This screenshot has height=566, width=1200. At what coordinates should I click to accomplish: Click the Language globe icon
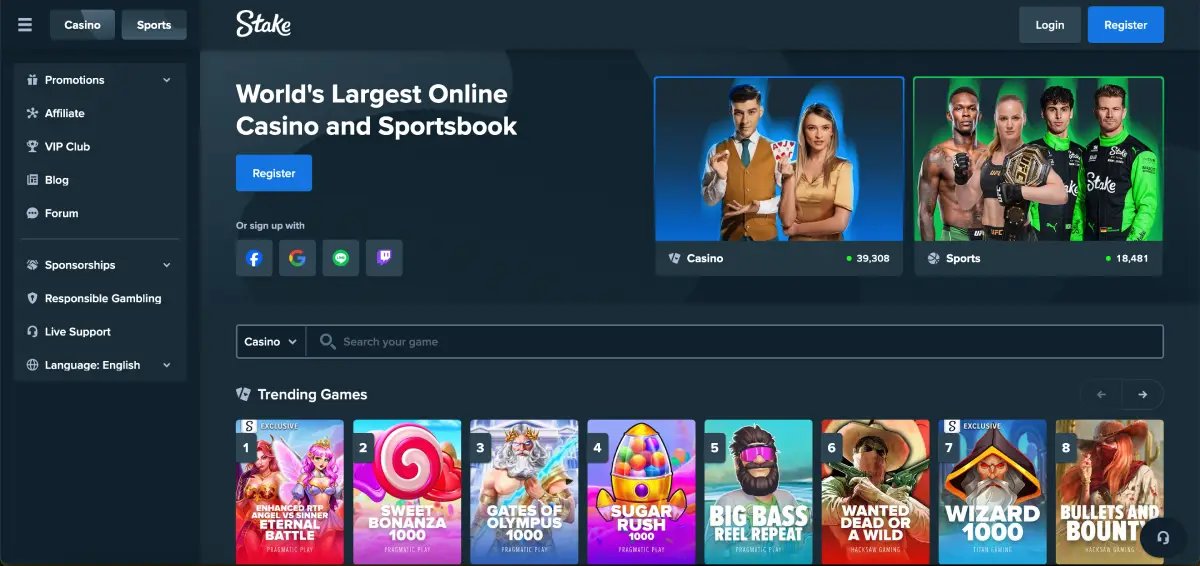click(x=33, y=365)
